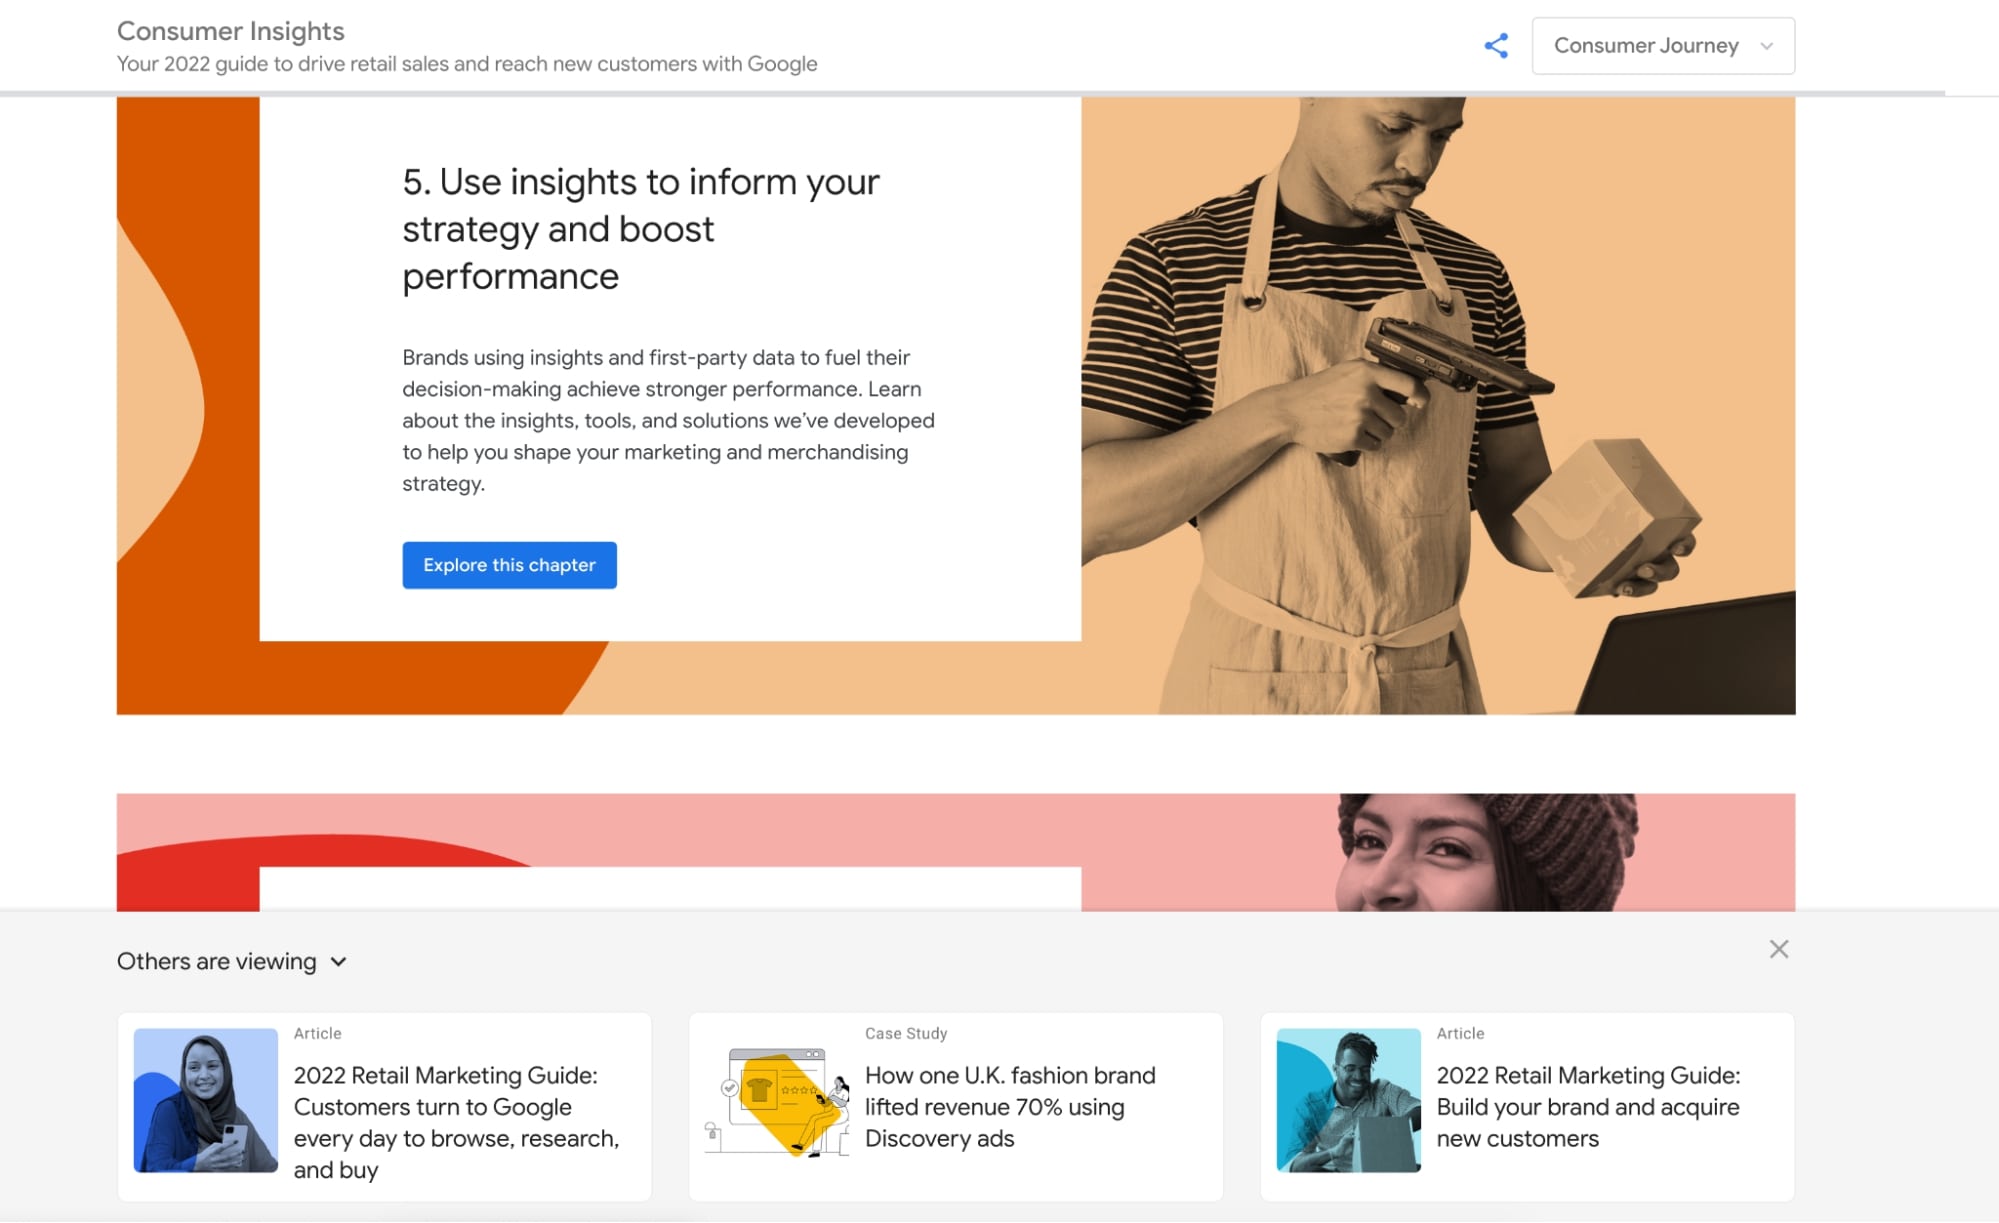The width and height of the screenshot is (1999, 1223).
Task: Click the Article label above Build your brand
Action: coord(1460,1033)
